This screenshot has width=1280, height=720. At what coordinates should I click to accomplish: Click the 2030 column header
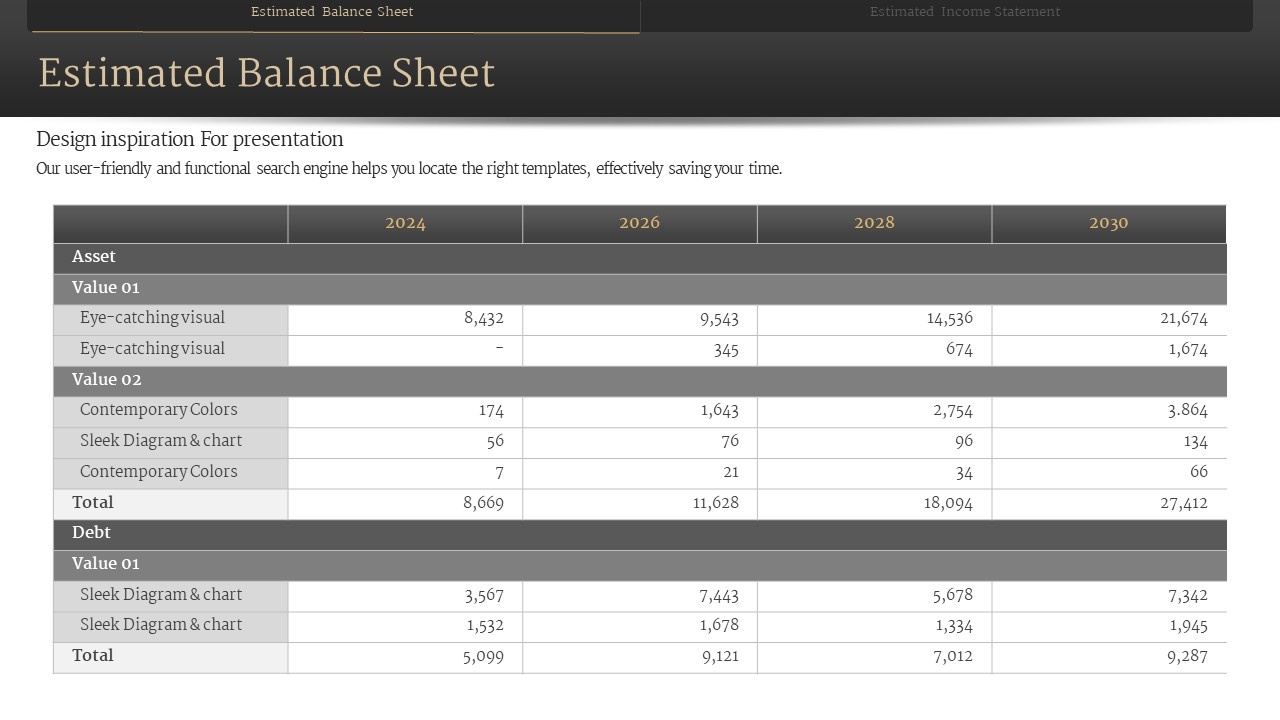(1108, 223)
